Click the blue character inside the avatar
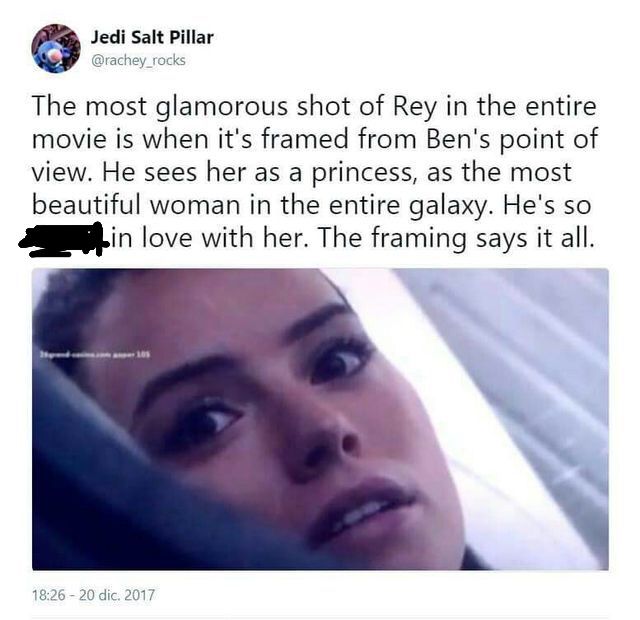This screenshot has width=640, height=620. click(x=48, y=55)
